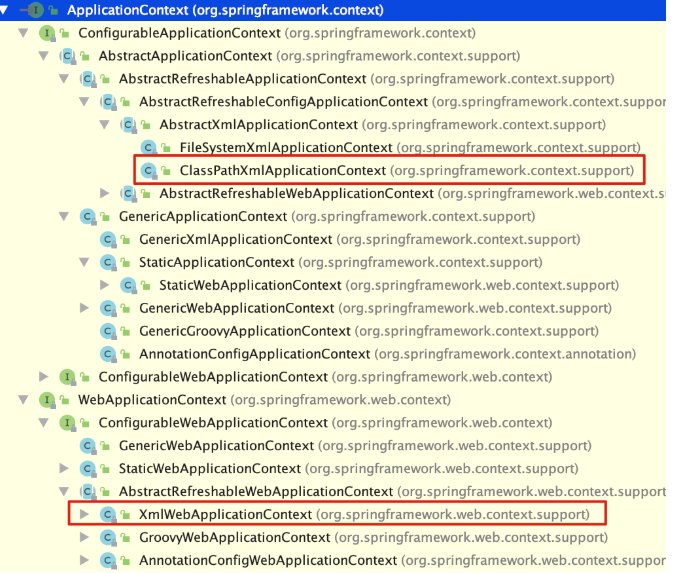Image resolution: width=696 pixels, height=573 pixels.
Task: Click the AbstractXmlApplicationContext class icon
Action: (x=129, y=125)
